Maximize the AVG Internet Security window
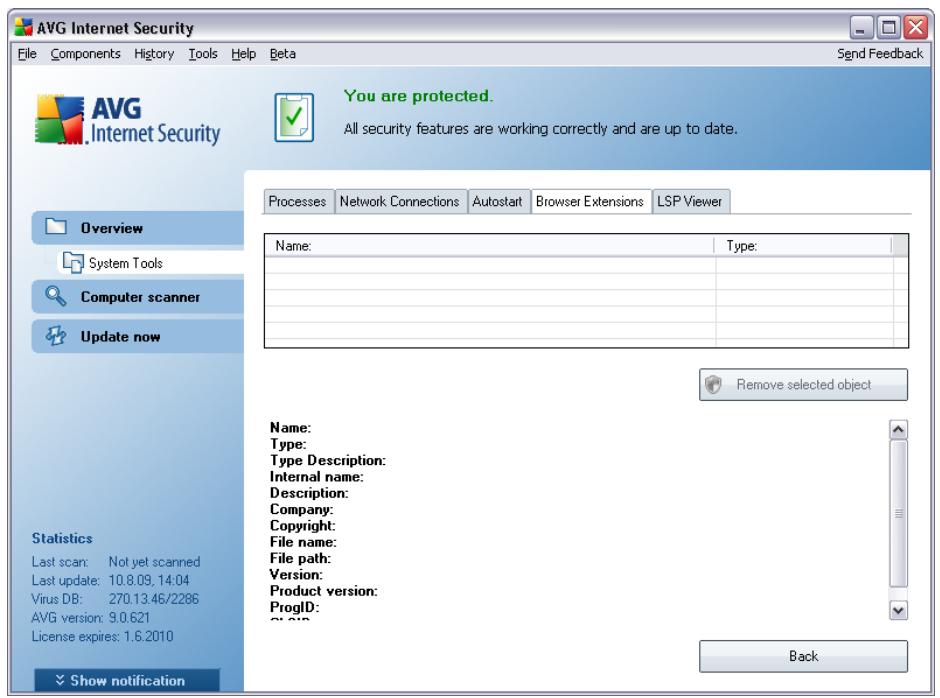 point(888,27)
